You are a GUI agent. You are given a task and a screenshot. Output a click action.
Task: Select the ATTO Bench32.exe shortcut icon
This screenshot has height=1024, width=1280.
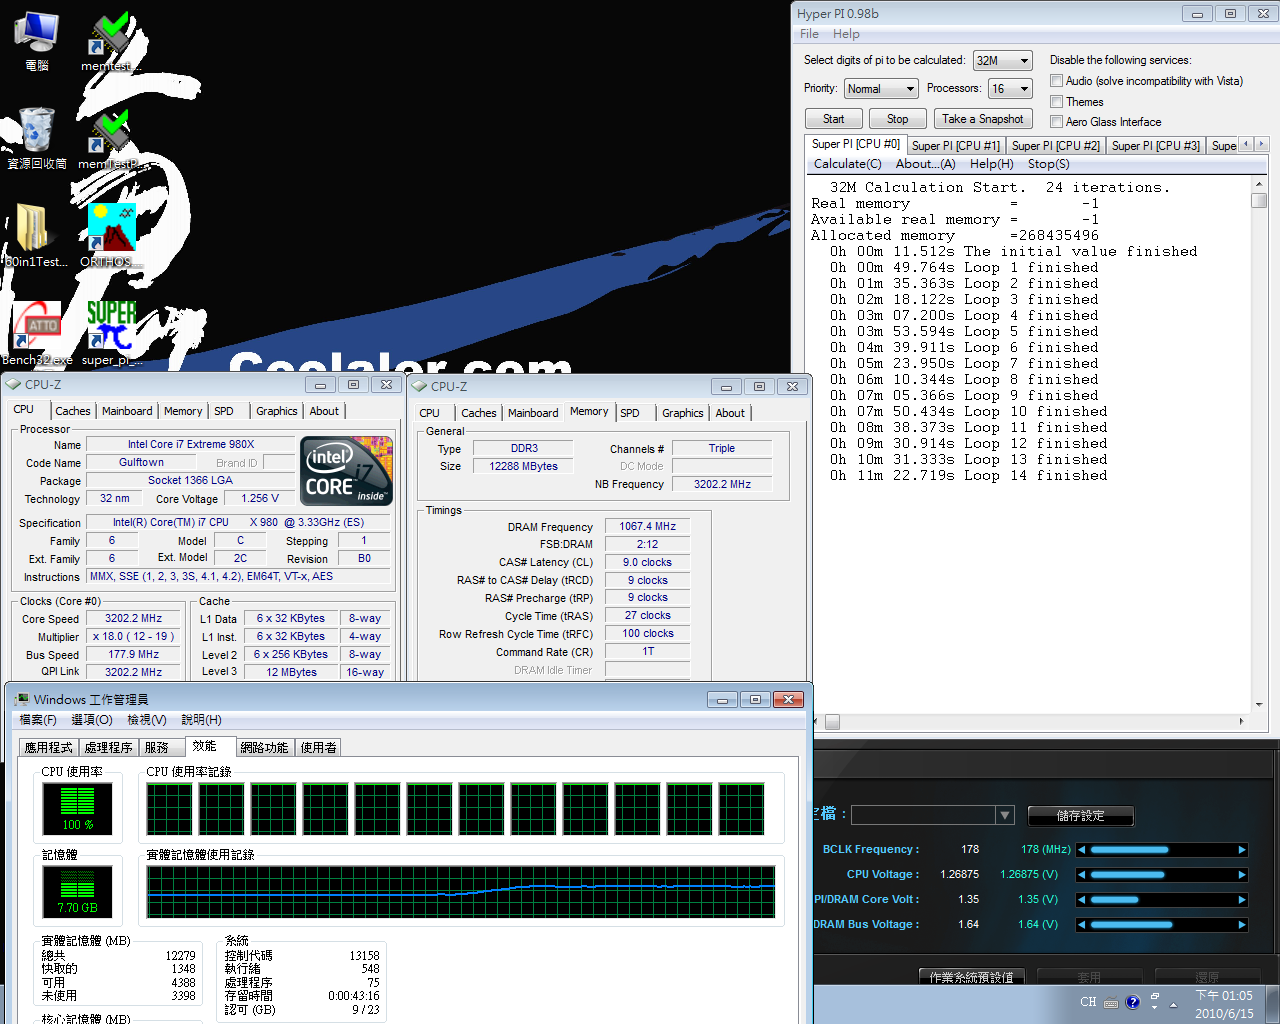37,333
